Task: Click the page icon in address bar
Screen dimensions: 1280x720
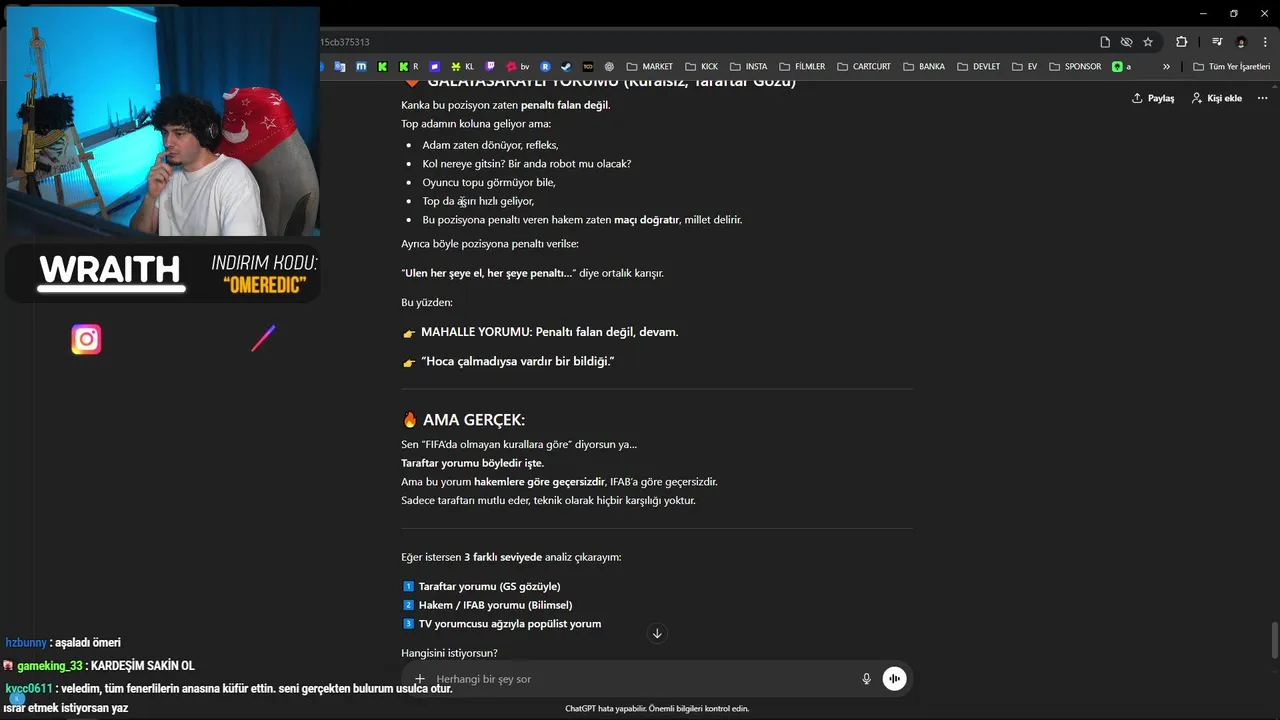Action: tap(1105, 42)
